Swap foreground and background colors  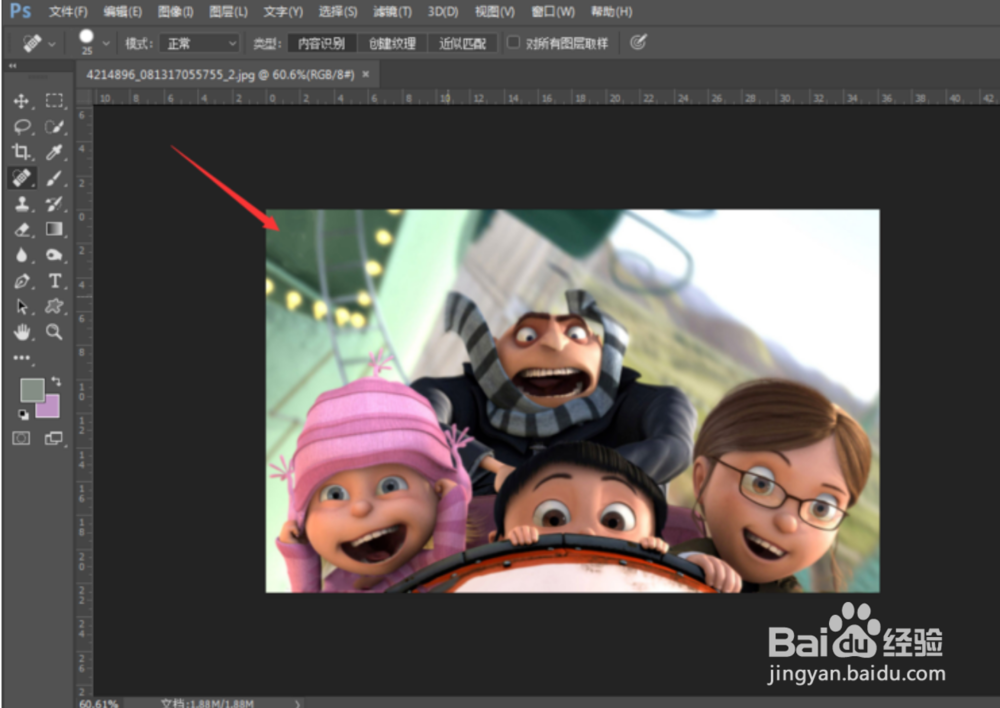pos(56,381)
